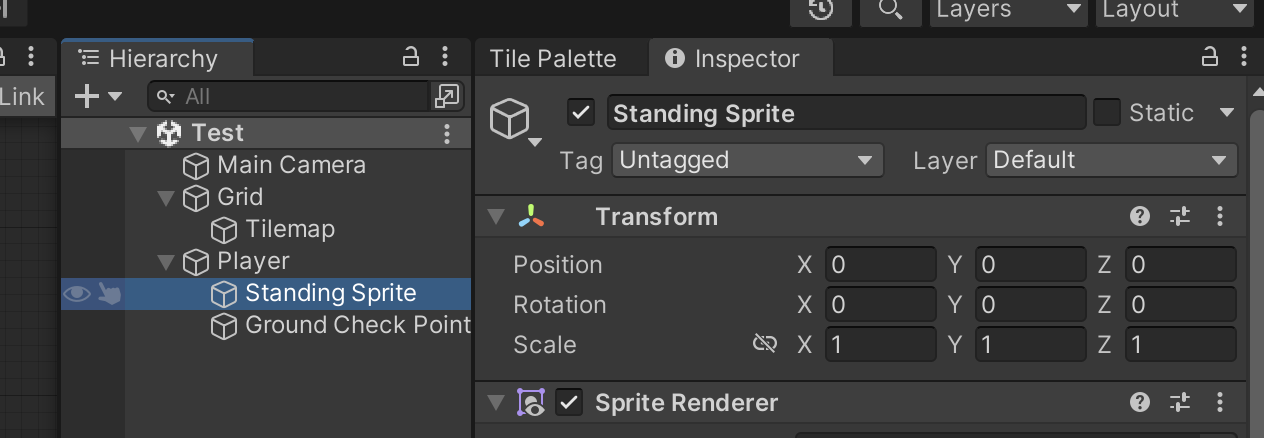Open the Undo History icon in top bar
The width and height of the screenshot is (1264, 438).
click(821, 10)
